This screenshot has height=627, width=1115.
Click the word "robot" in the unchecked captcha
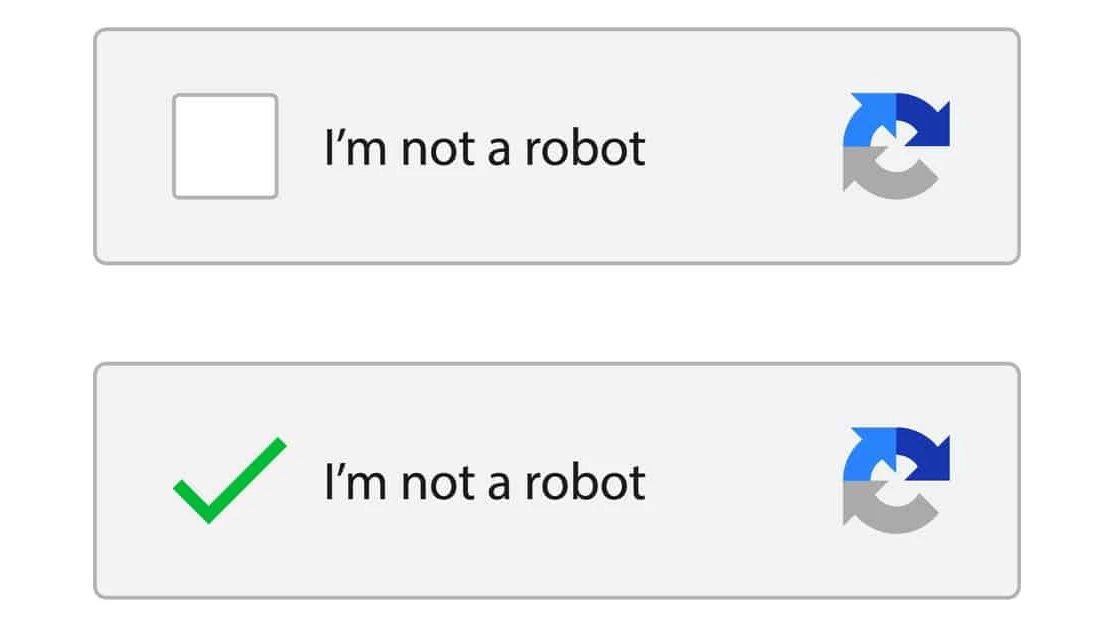point(586,149)
